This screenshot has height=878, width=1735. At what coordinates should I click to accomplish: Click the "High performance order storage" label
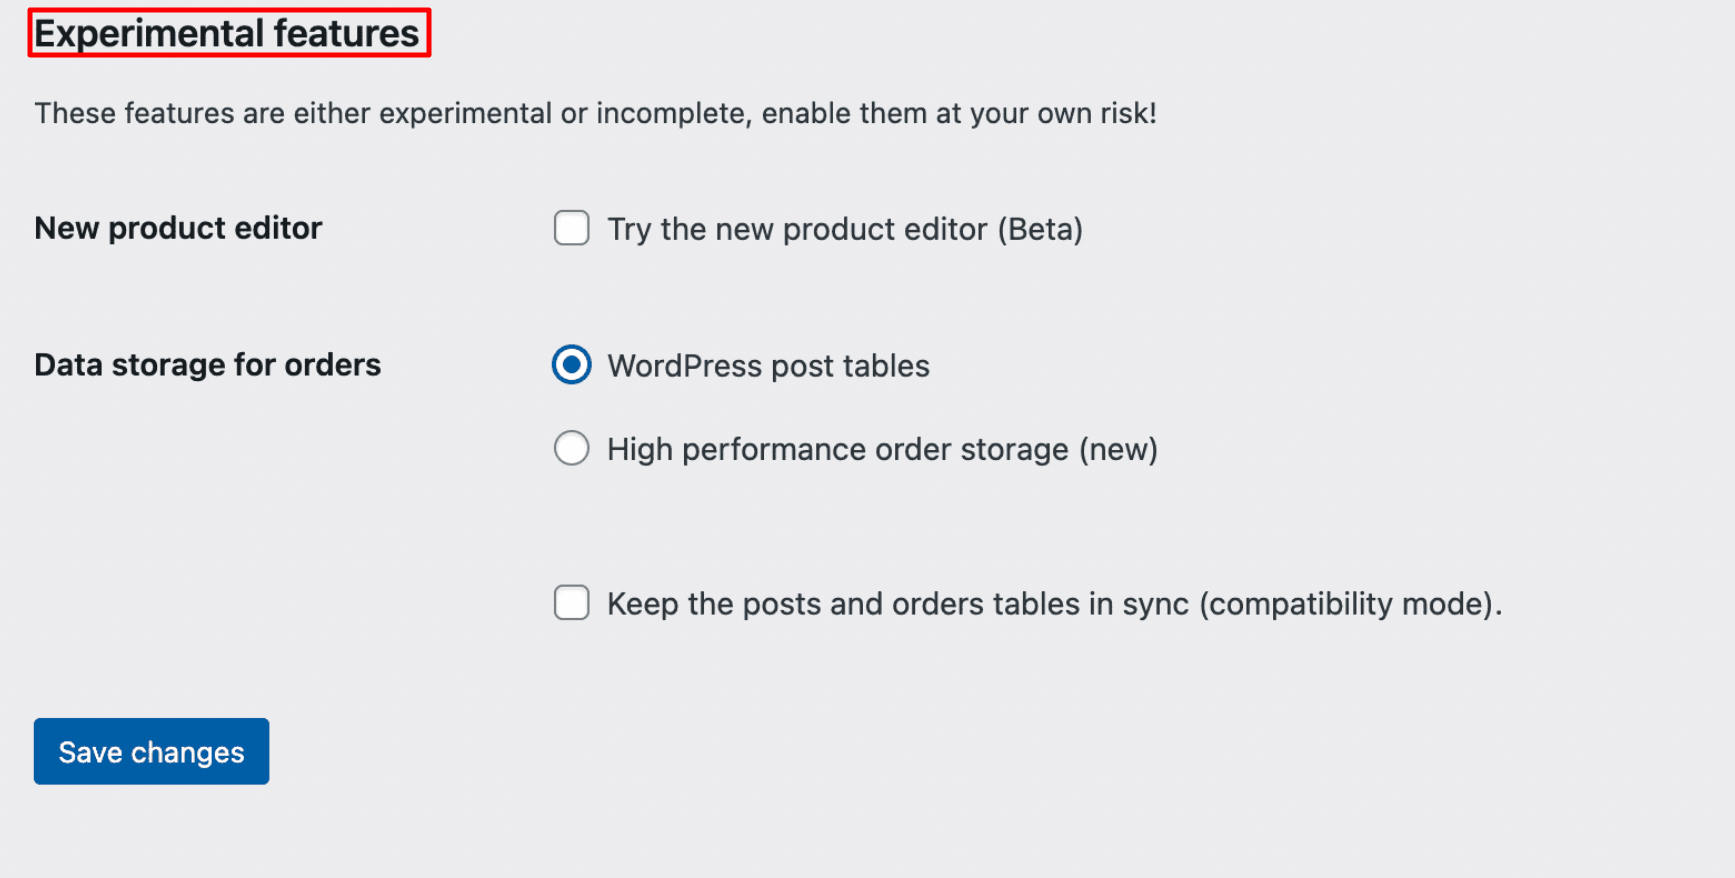840,449
